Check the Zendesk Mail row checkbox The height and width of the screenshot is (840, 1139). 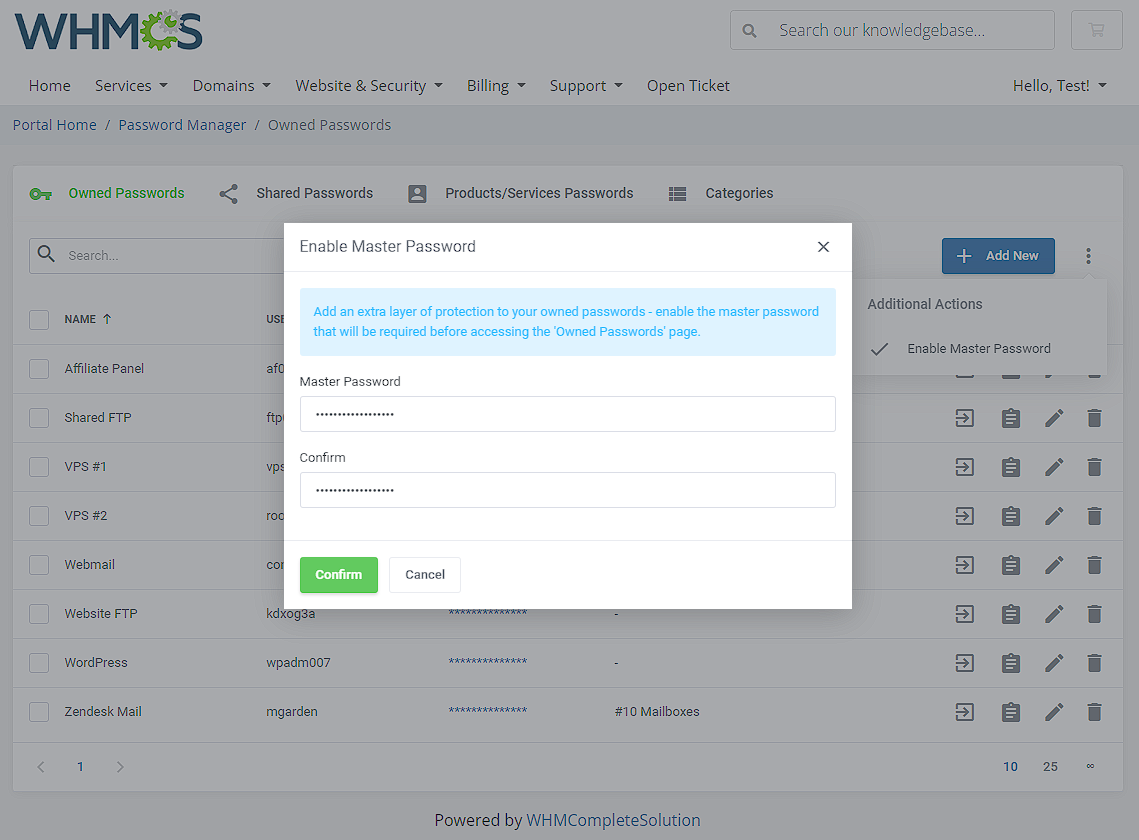pos(39,712)
